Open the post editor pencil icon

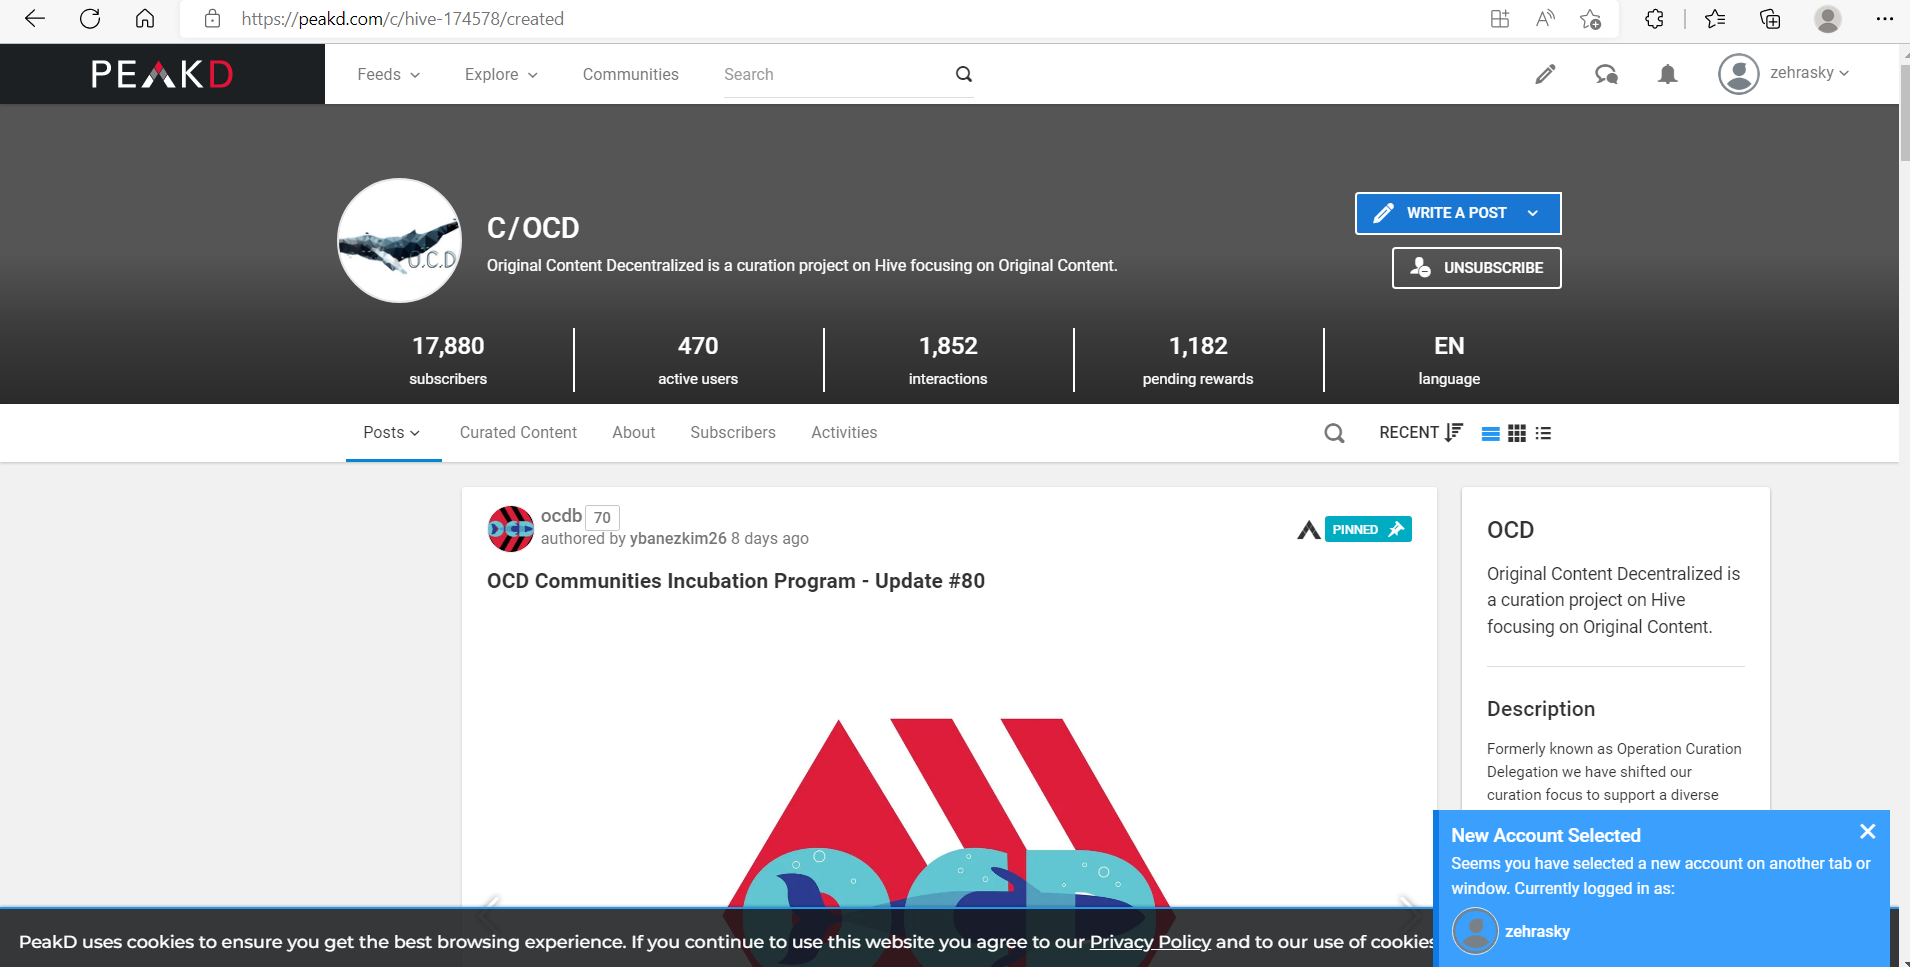coord(1545,74)
